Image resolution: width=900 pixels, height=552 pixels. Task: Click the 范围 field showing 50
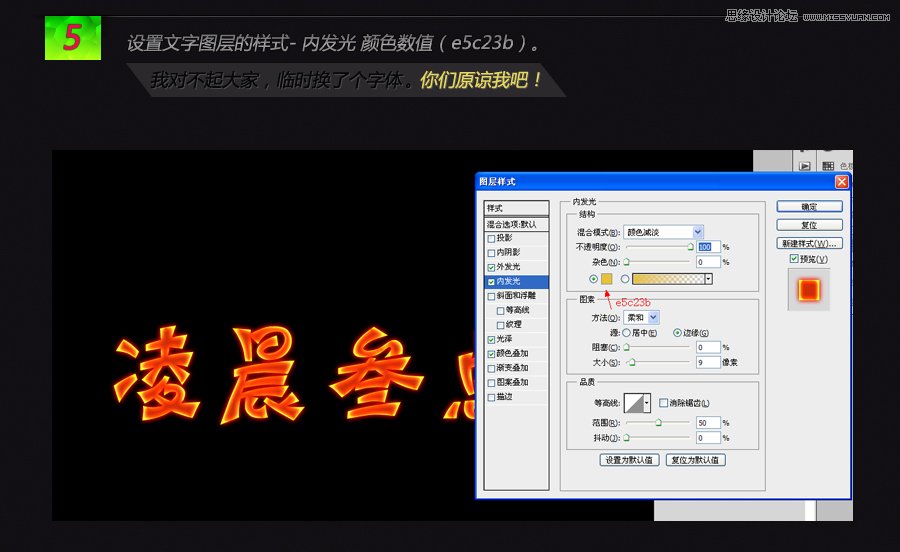pyautogui.click(x=708, y=422)
